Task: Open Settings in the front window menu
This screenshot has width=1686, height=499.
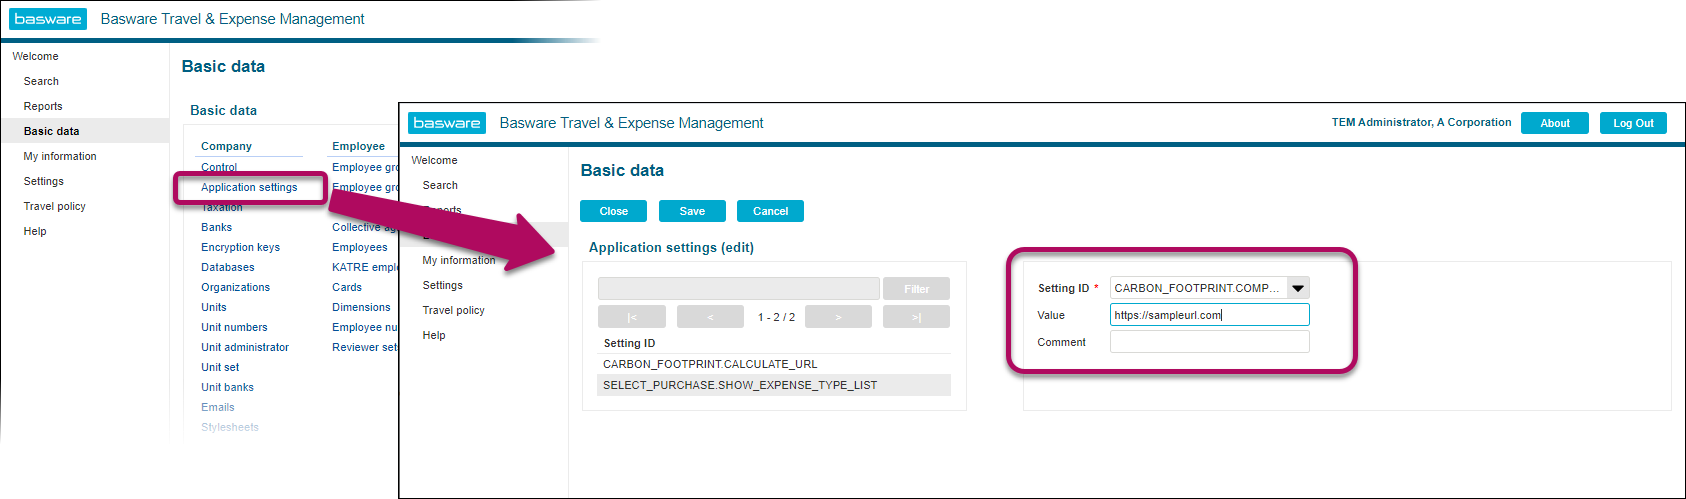Action: click(442, 285)
